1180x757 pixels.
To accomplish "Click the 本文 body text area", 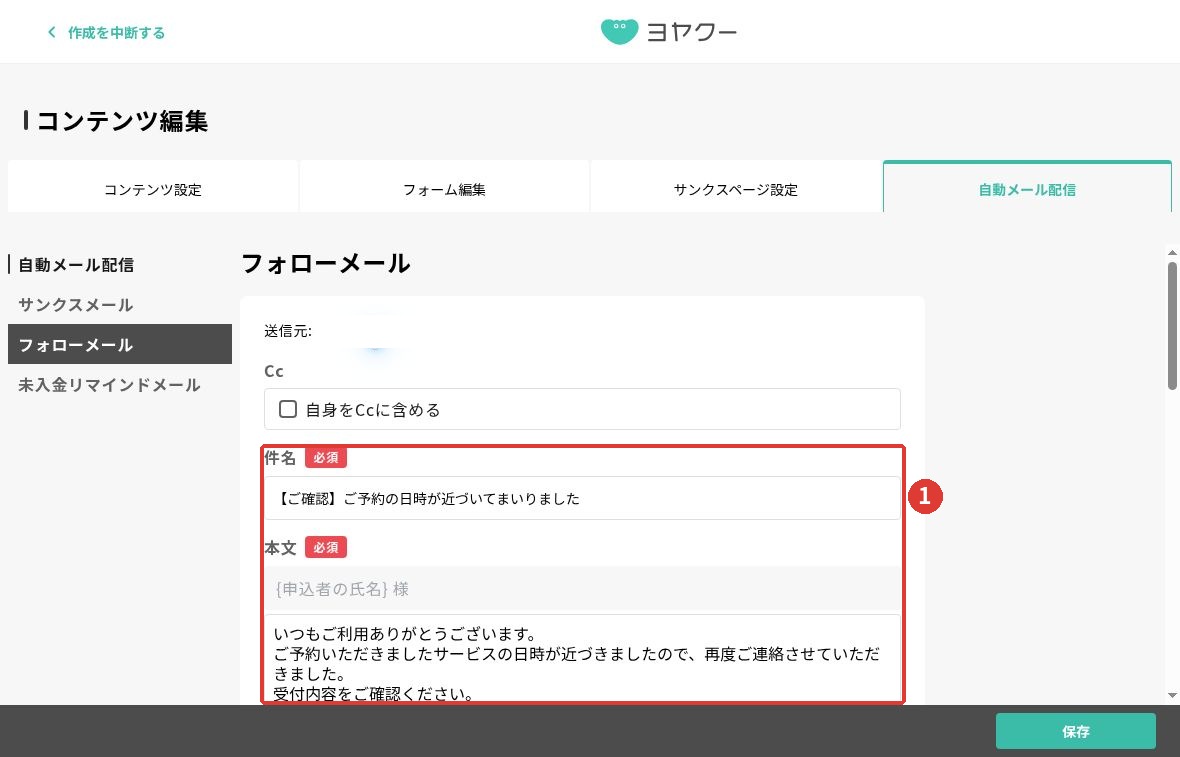I will coord(582,659).
